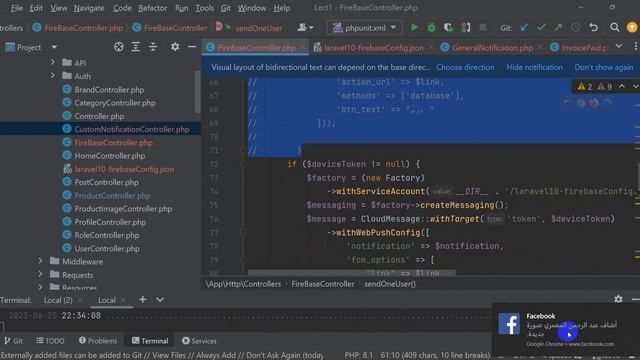Open CategoryController.php in project tree
This screenshot has width=640, height=360.
(x=115, y=103)
